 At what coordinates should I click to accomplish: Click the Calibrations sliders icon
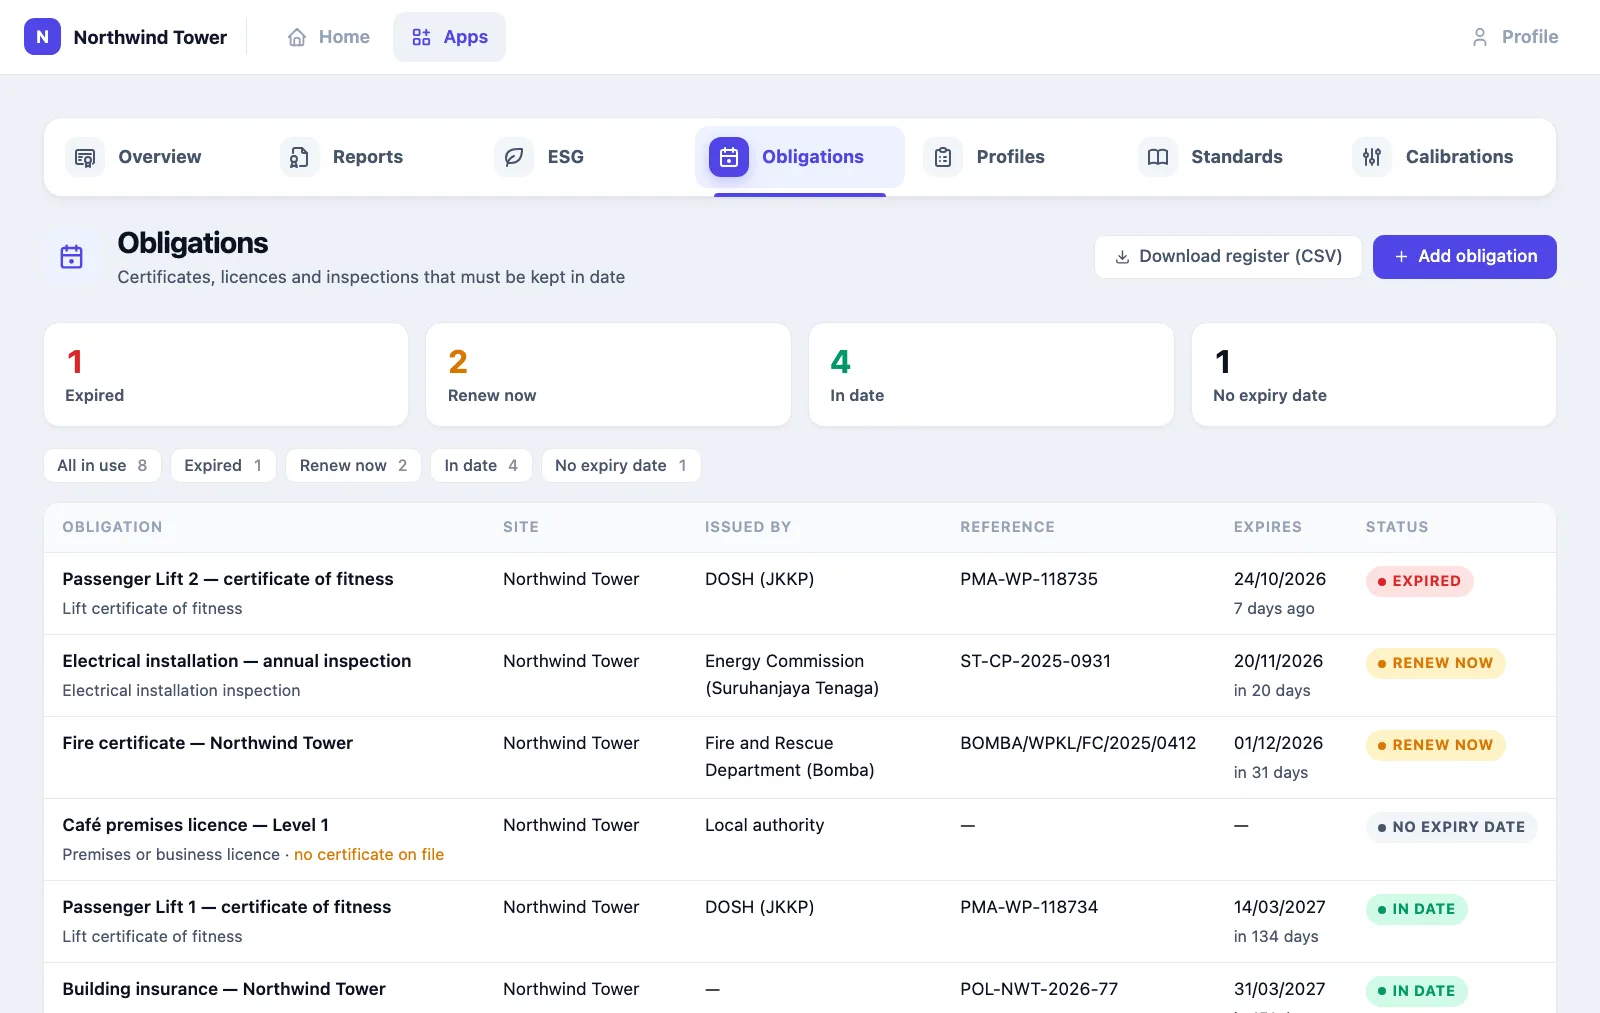tap(1372, 157)
